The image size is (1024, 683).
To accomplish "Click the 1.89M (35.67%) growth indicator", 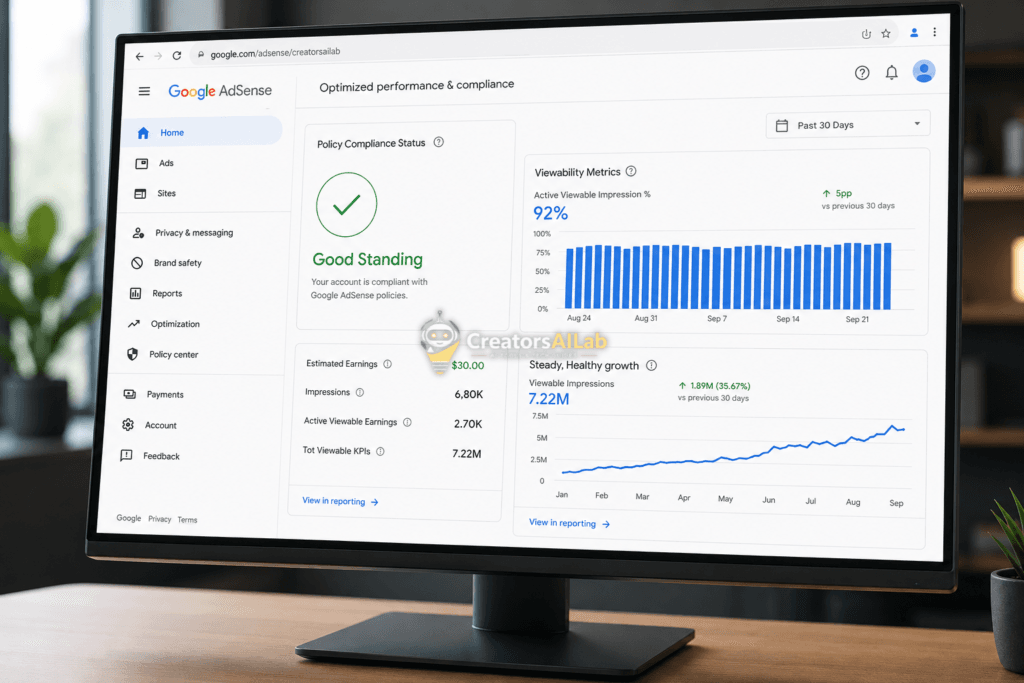I will tap(714, 386).
